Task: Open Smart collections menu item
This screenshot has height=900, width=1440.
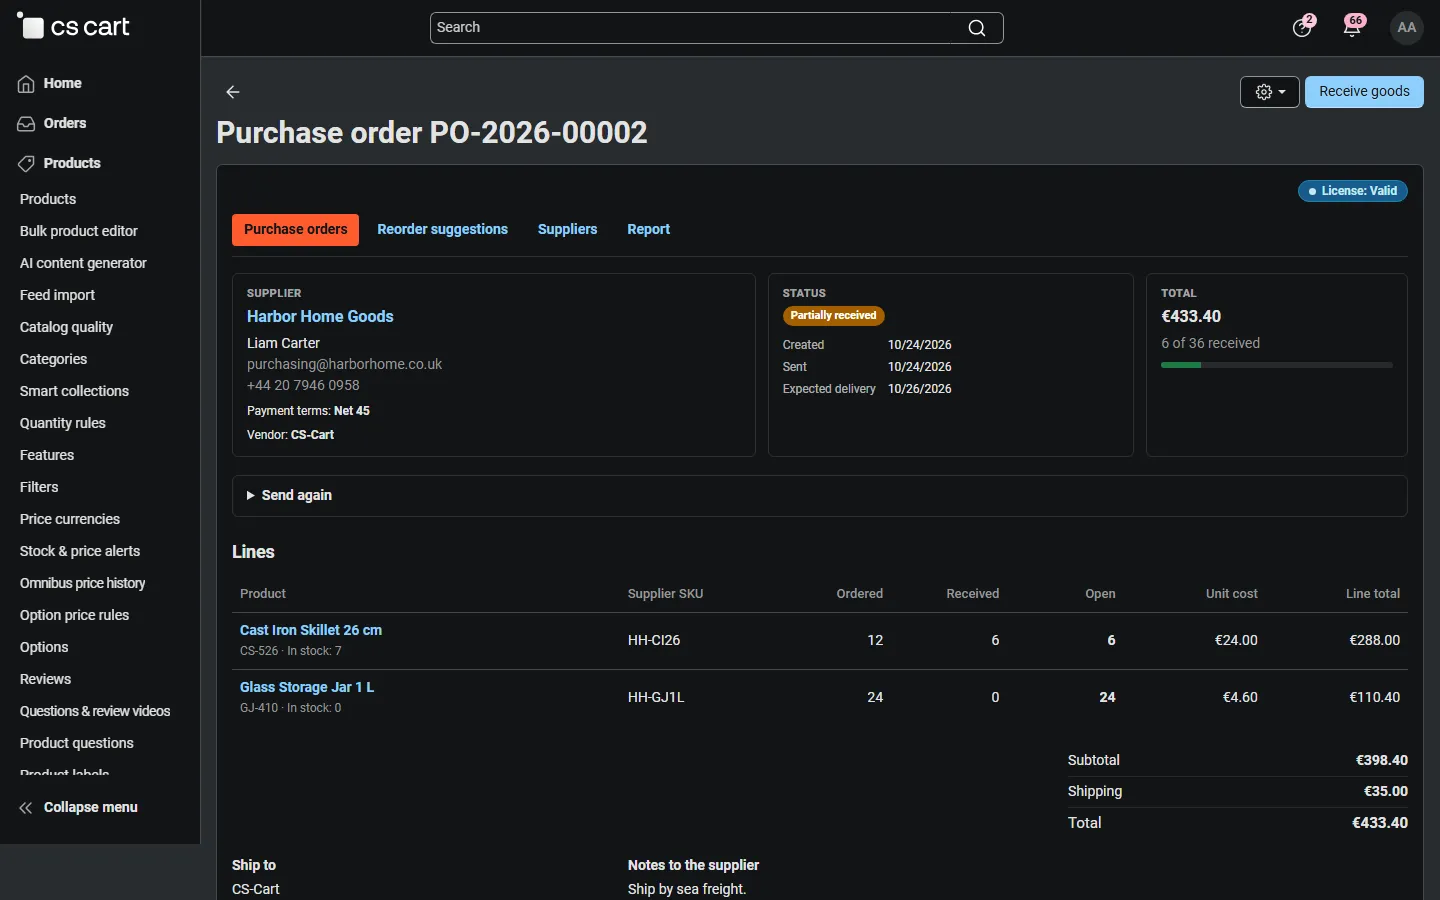Action: coord(74,392)
